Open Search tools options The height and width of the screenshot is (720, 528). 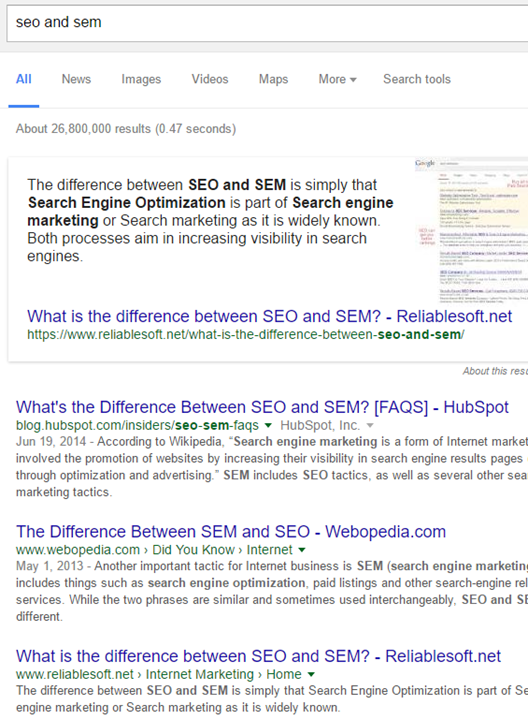coord(417,79)
